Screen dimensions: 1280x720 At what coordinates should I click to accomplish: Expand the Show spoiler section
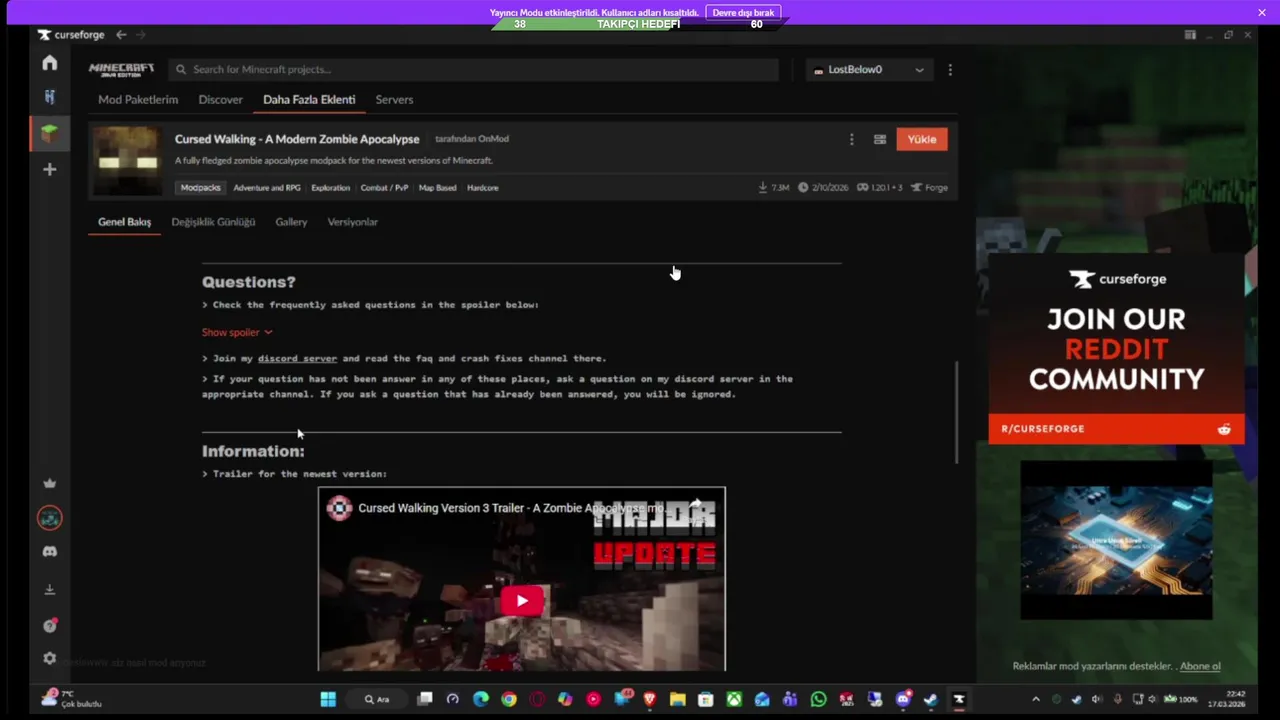237,332
